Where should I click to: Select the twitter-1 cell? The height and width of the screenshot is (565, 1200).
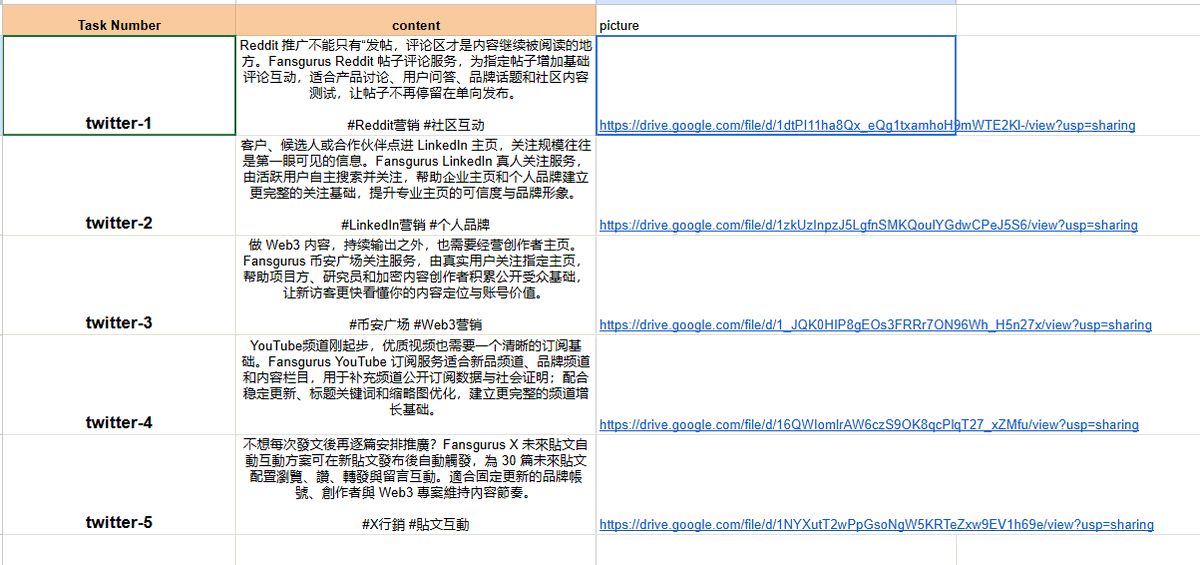pos(119,85)
